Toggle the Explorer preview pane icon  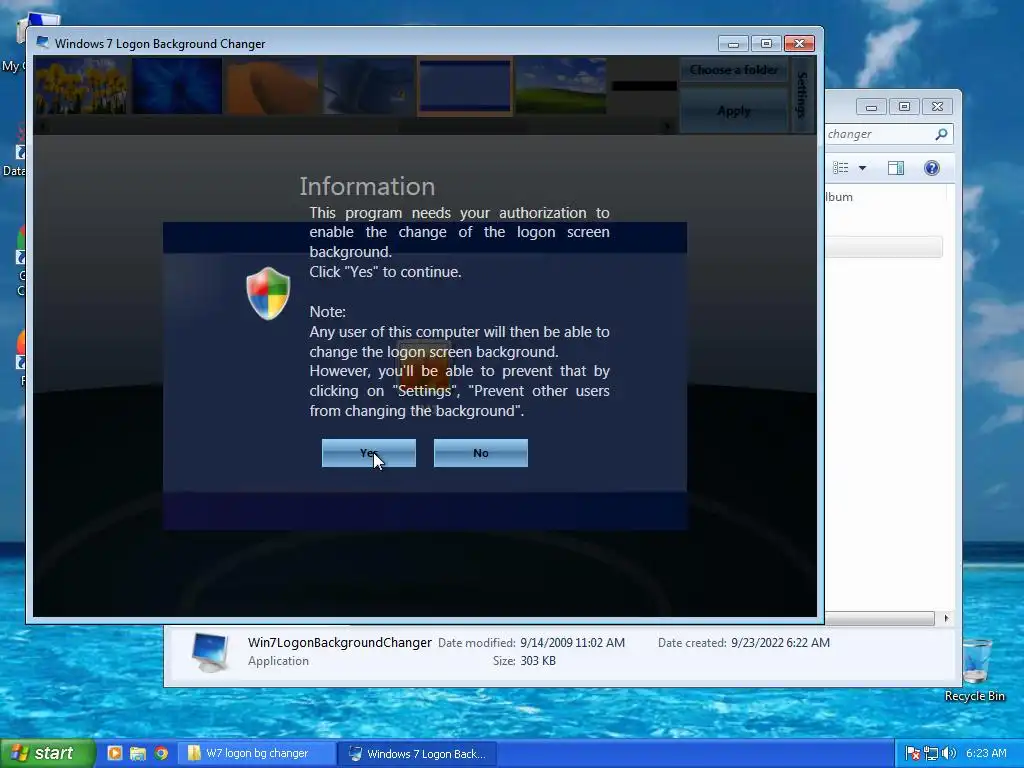click(896, 168)
